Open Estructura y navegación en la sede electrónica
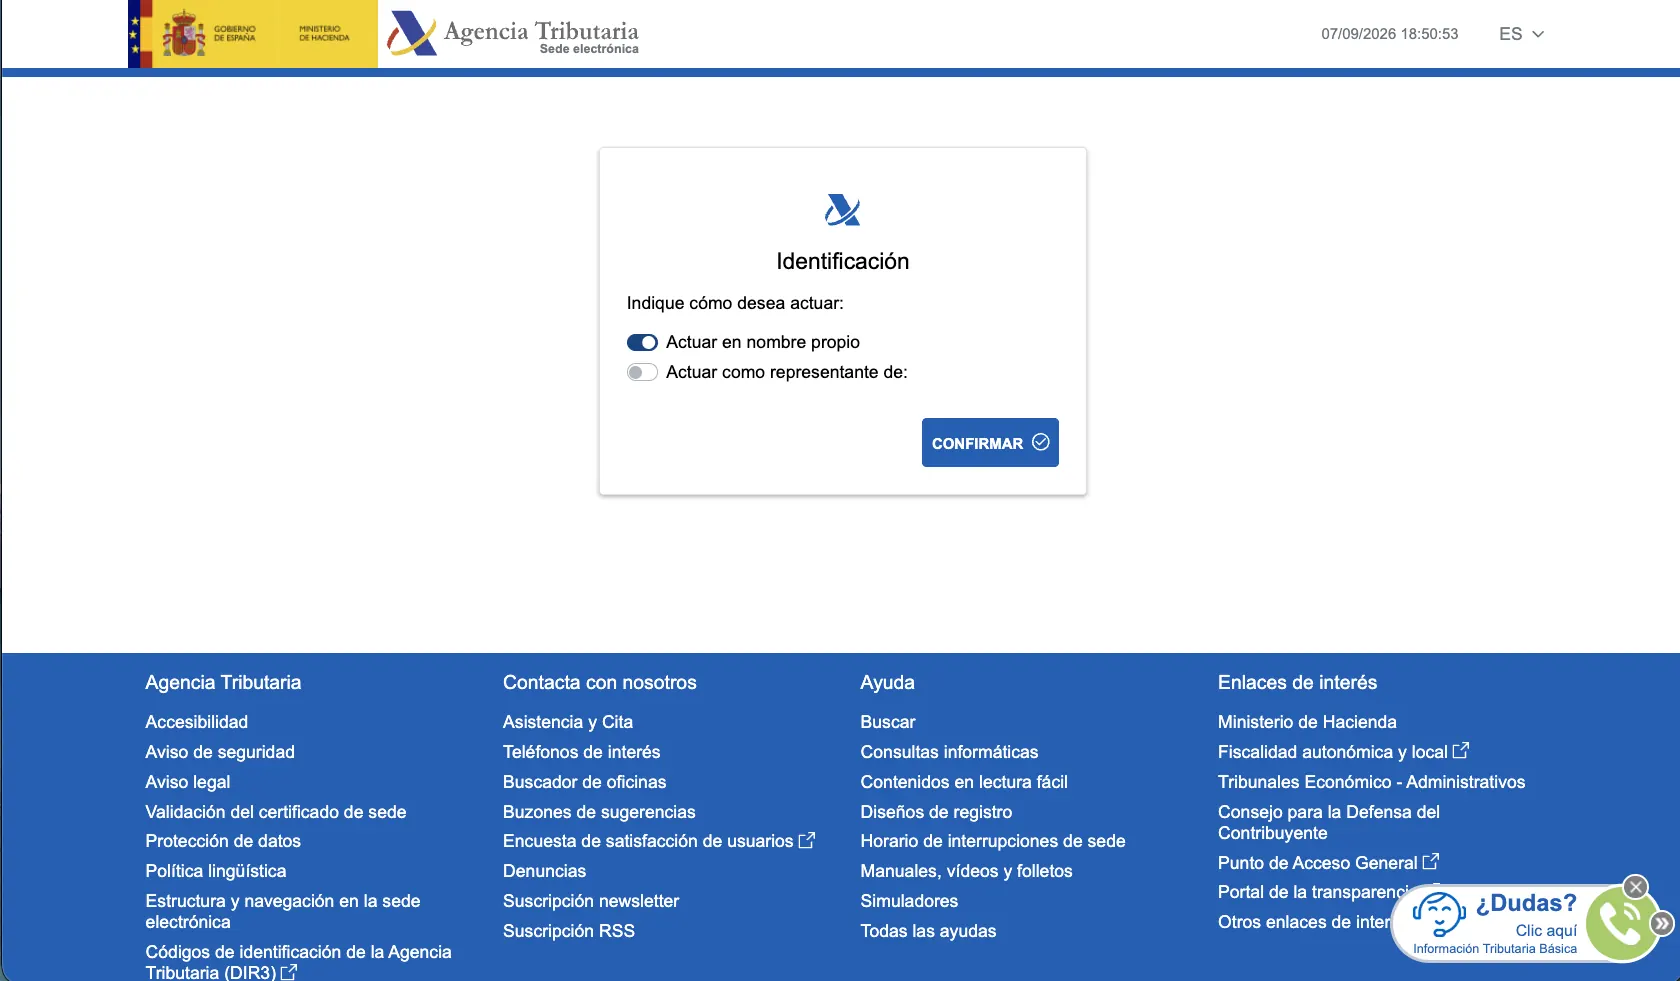Viewport: 1680px width, 981px height. click(283, 911)
